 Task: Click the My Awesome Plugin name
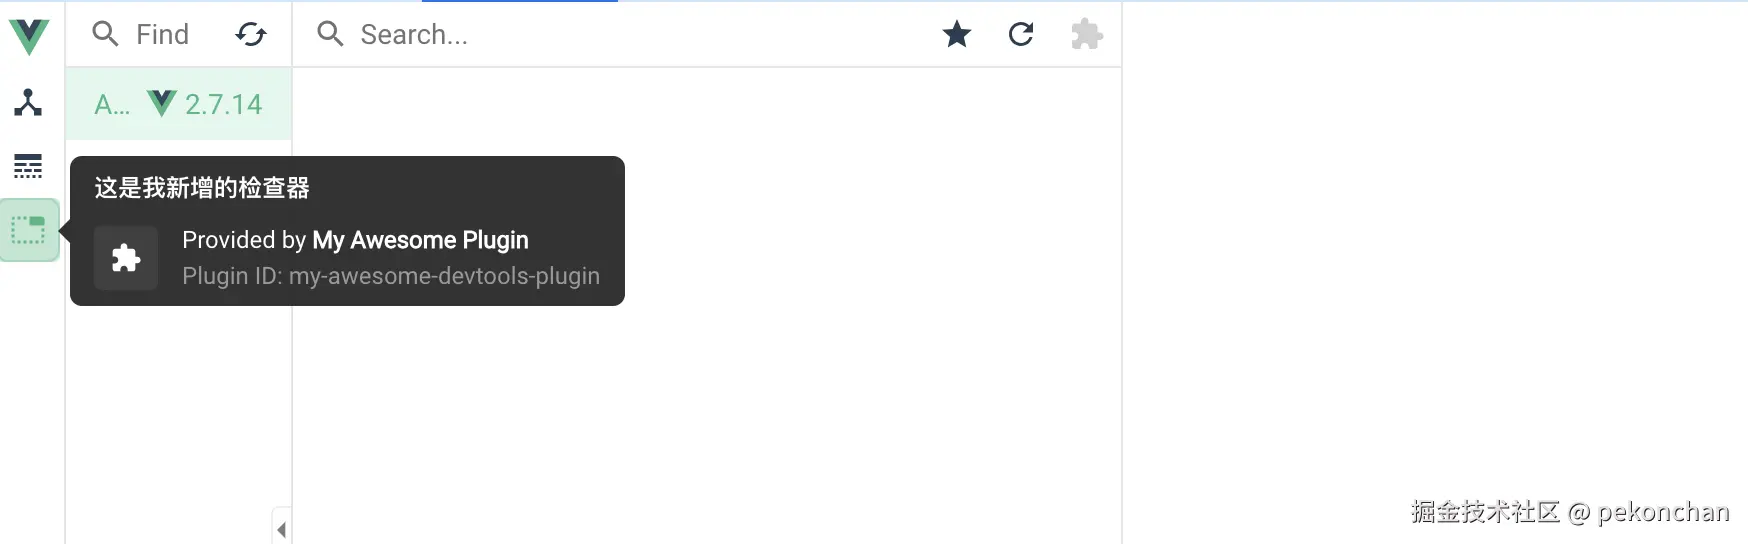[420, 240]
